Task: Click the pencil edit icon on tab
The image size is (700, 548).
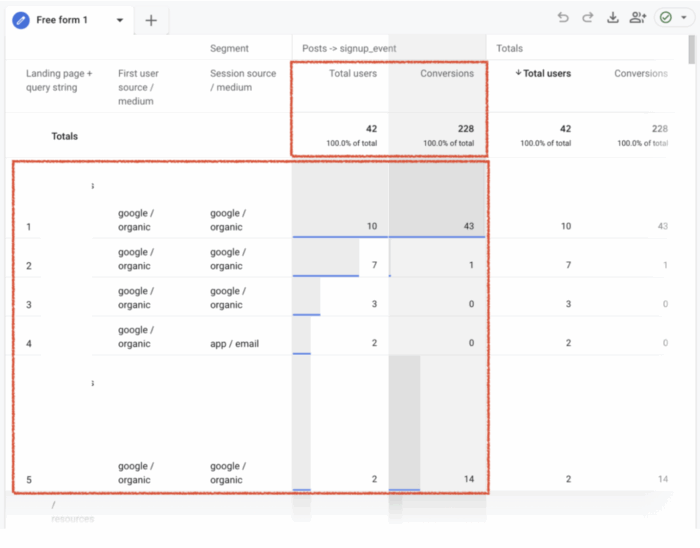Action: tap(20, 20)
